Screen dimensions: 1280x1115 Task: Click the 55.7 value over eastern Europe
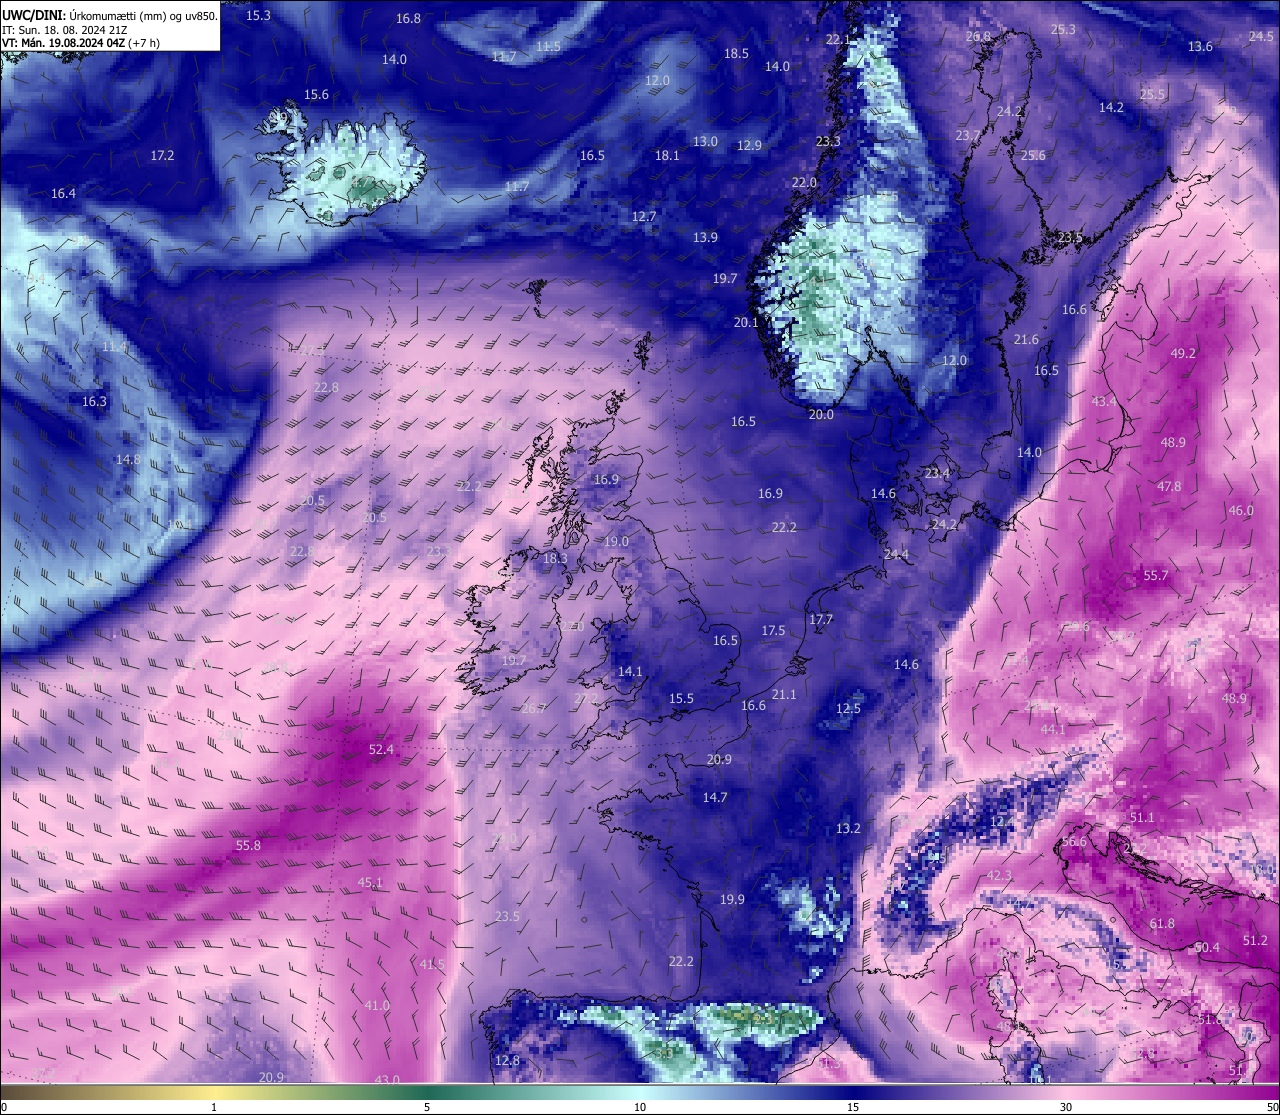coord(1156,576)
